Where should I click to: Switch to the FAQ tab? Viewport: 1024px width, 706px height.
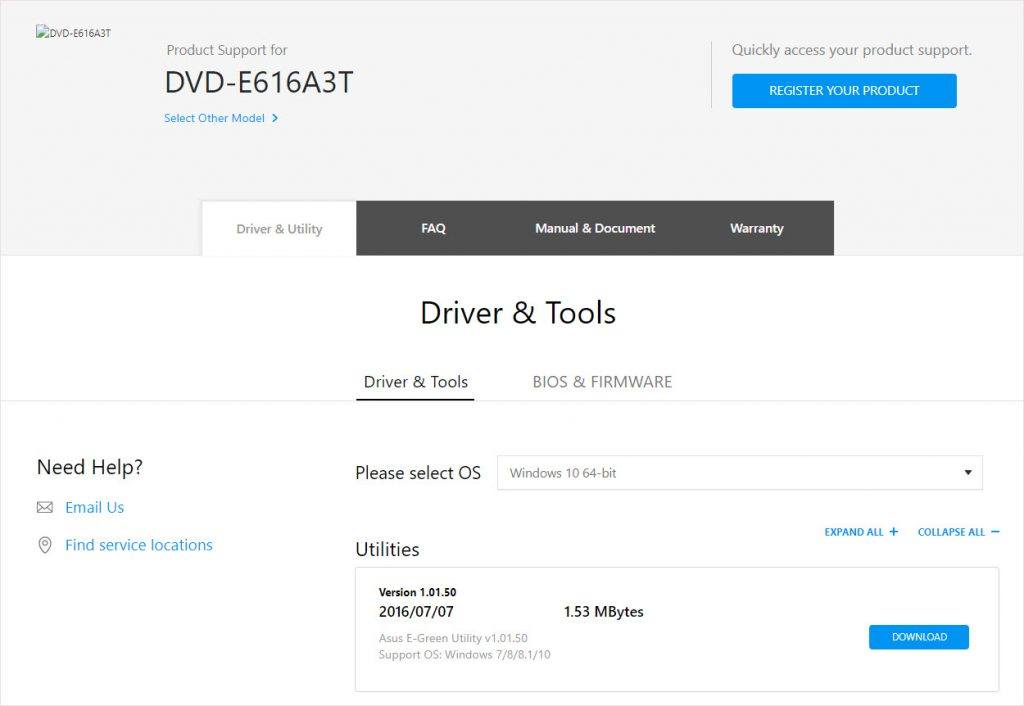pos(433,228)
